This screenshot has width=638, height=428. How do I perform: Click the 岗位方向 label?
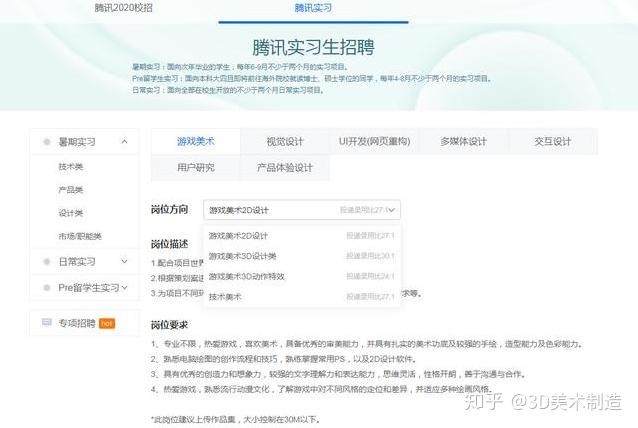[x=170, y=210]
